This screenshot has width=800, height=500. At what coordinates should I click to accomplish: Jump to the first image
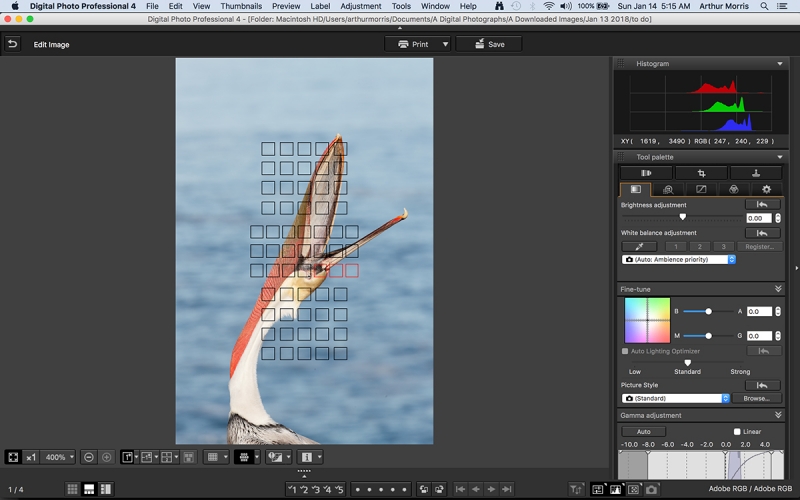click(460, 489)
